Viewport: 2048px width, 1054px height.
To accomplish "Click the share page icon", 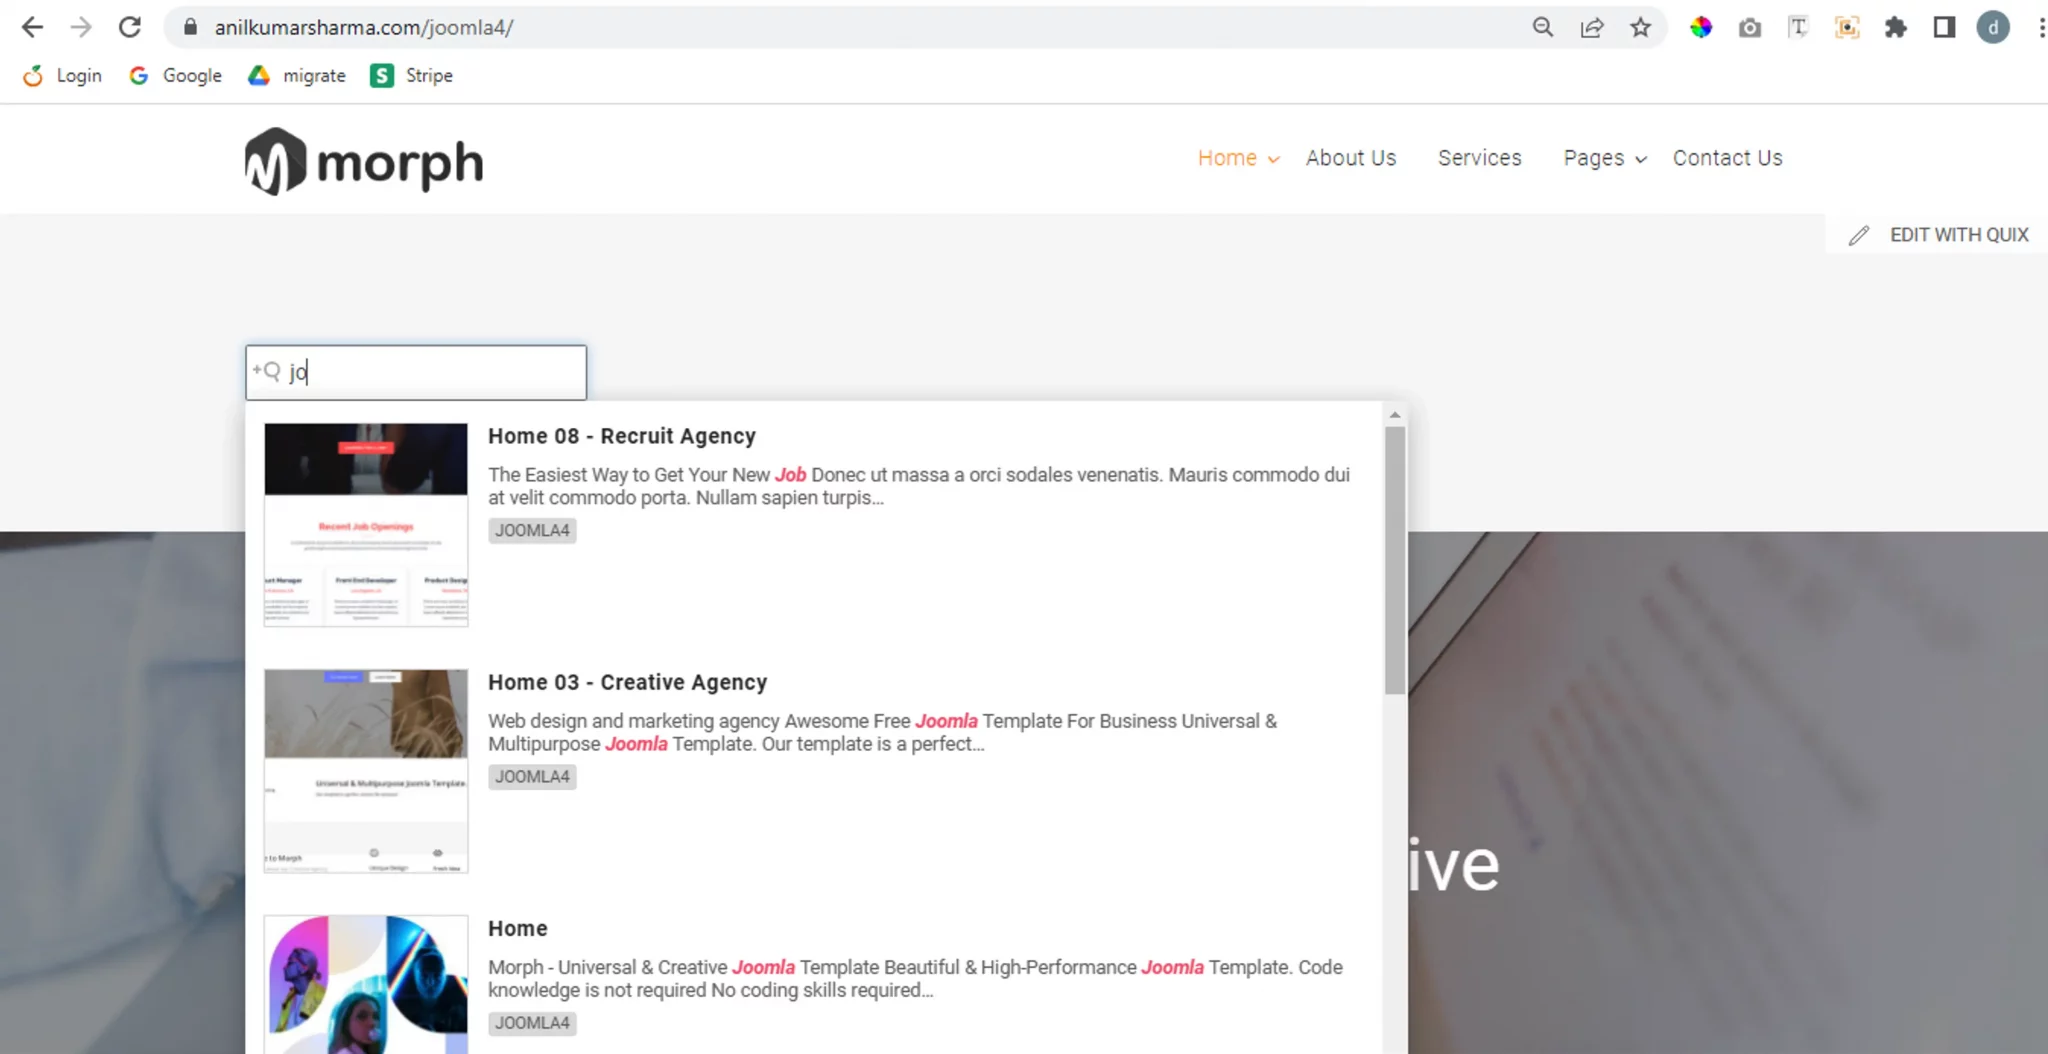I will pos(1591,27).
